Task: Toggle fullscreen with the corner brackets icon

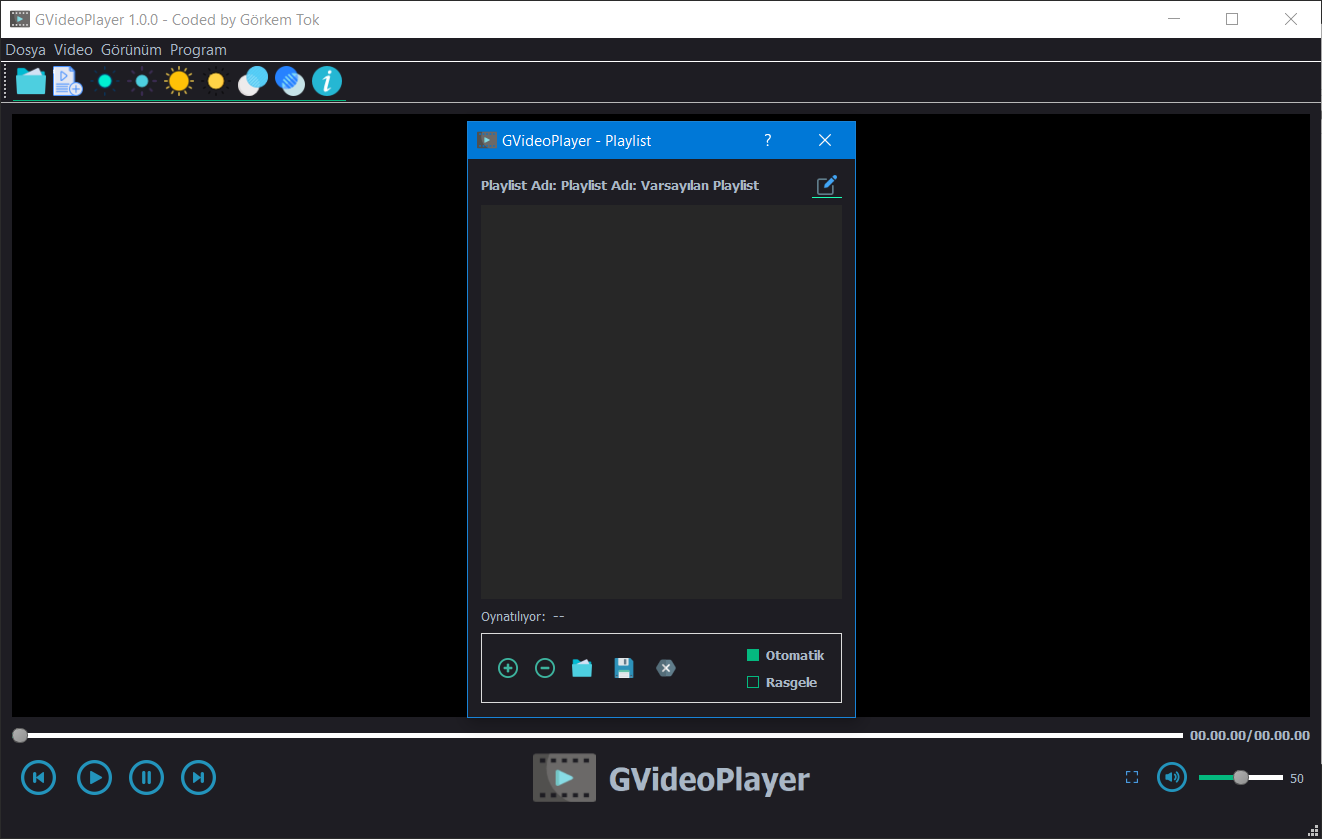Action: click(x=1132, y=777)
